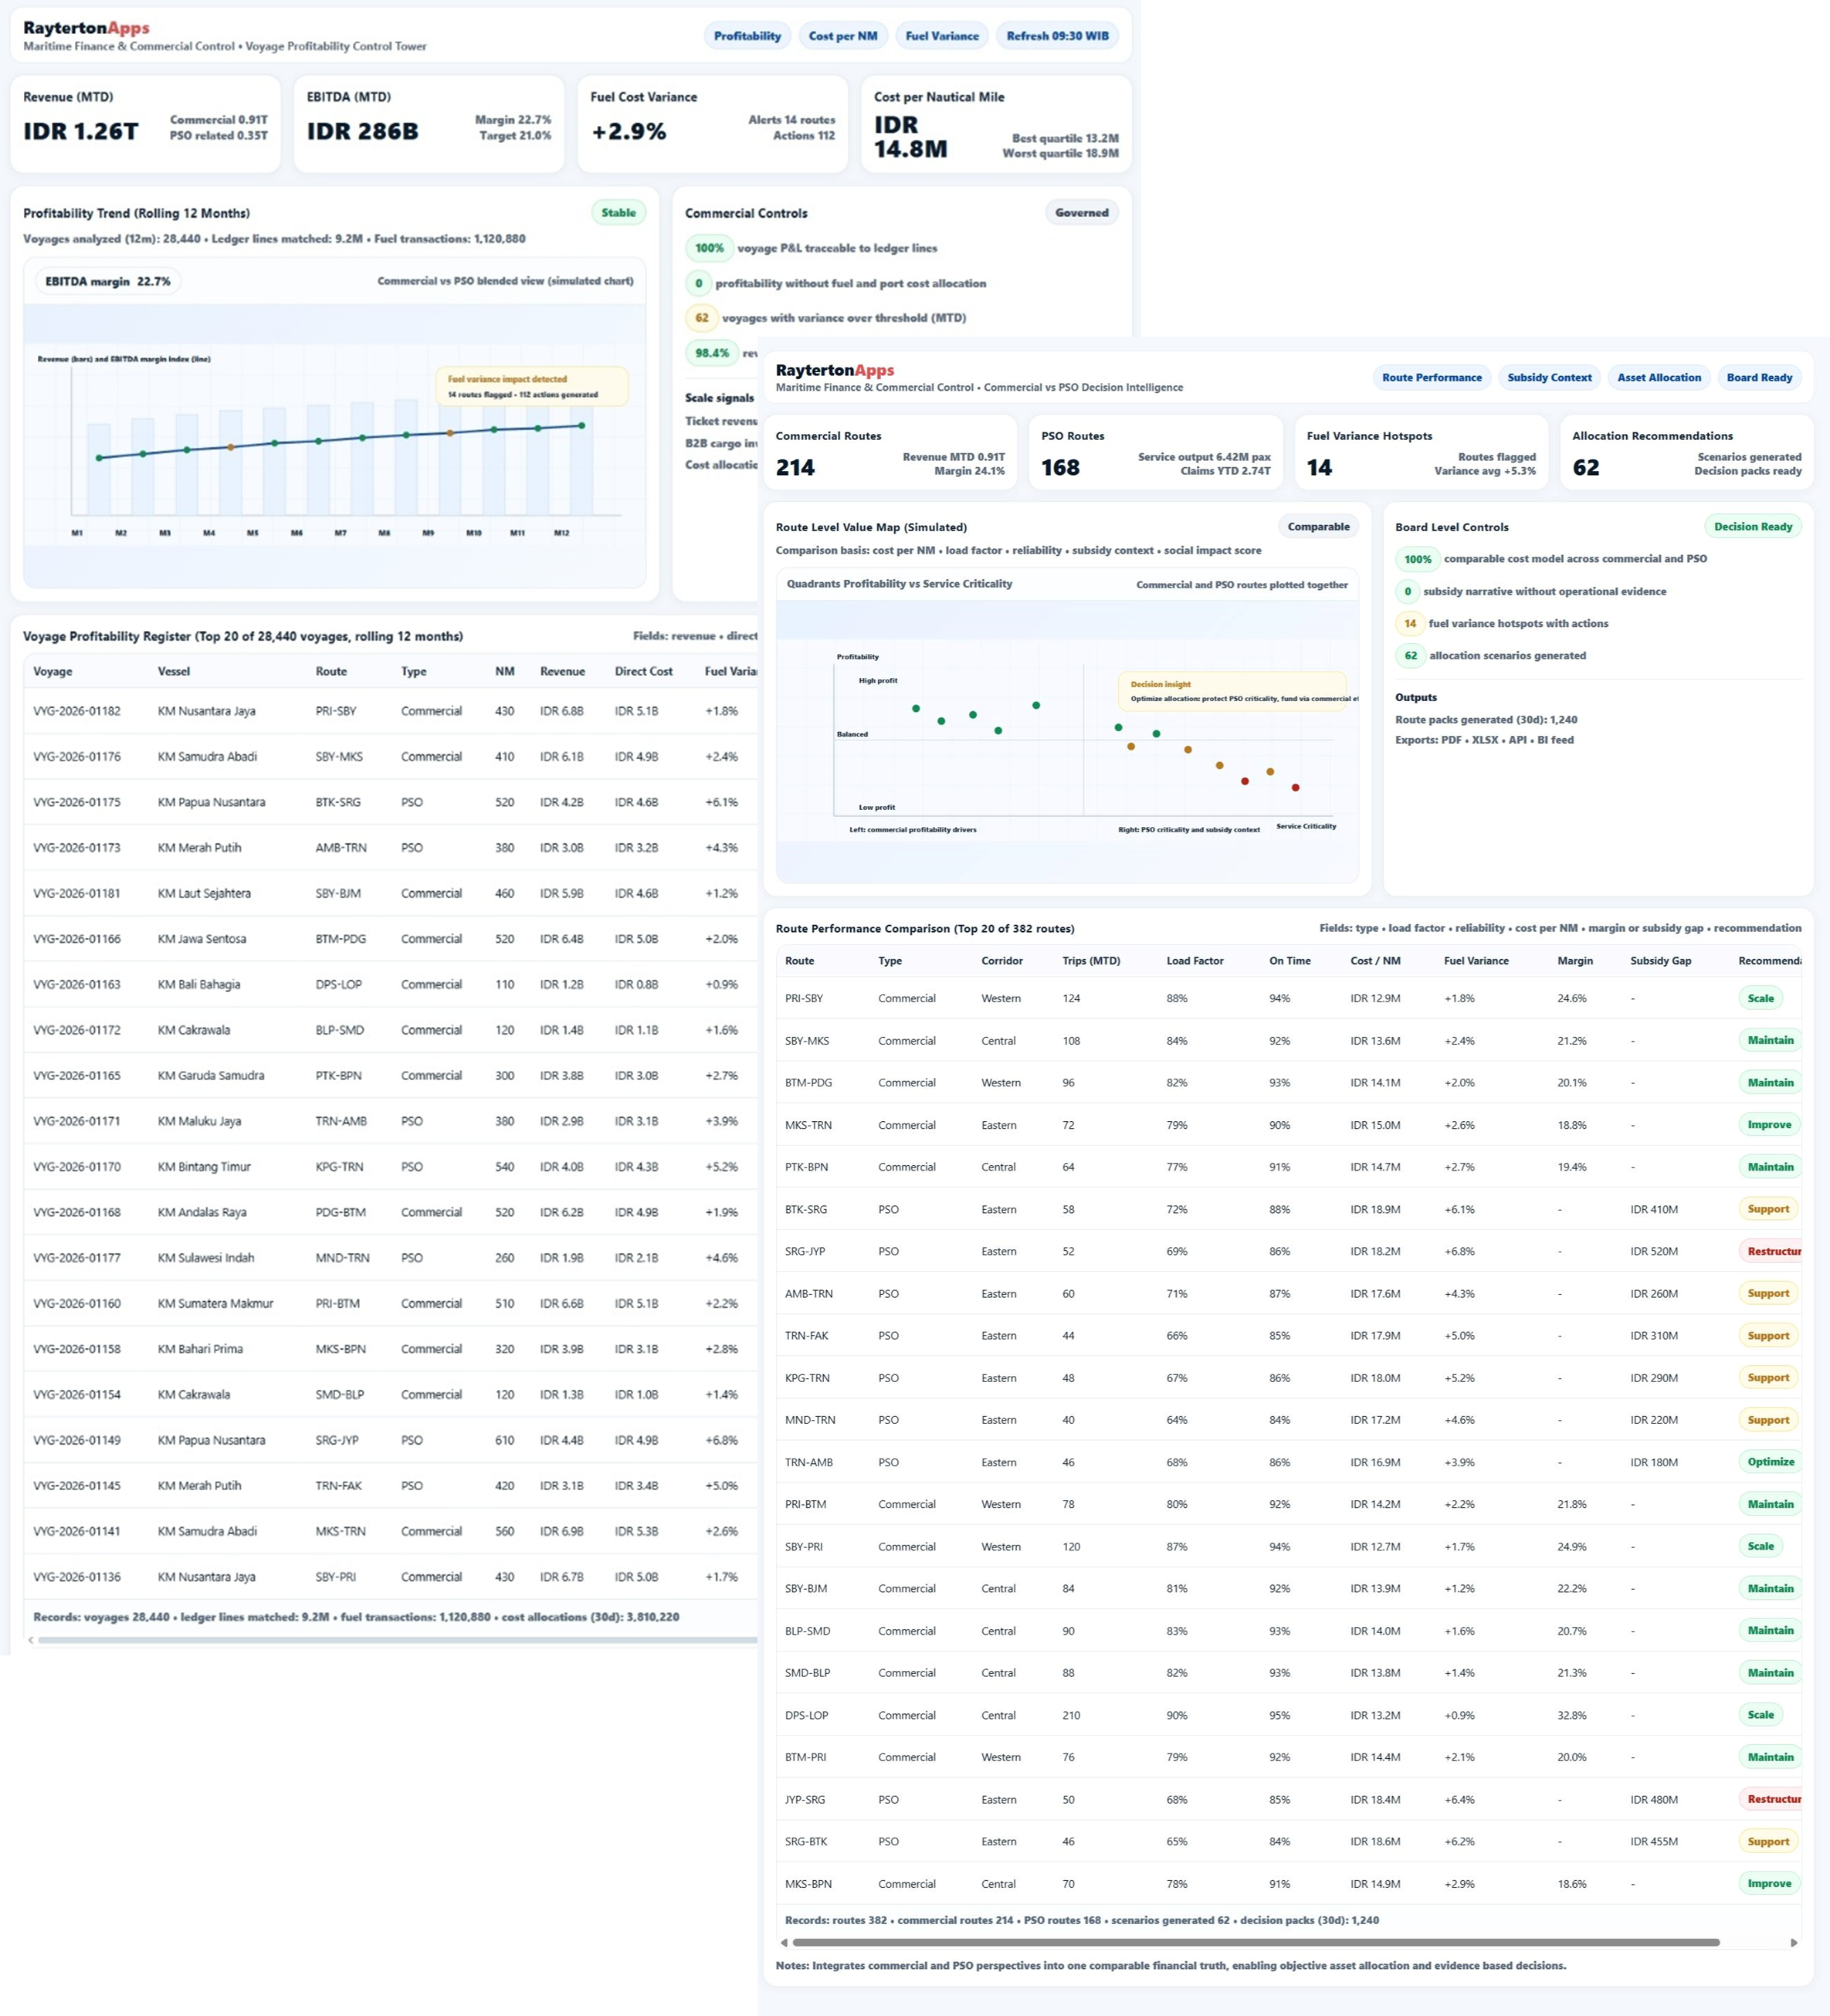
Task: Click the lowest red dot in the quadrant chart
Action: (1295, 787)
